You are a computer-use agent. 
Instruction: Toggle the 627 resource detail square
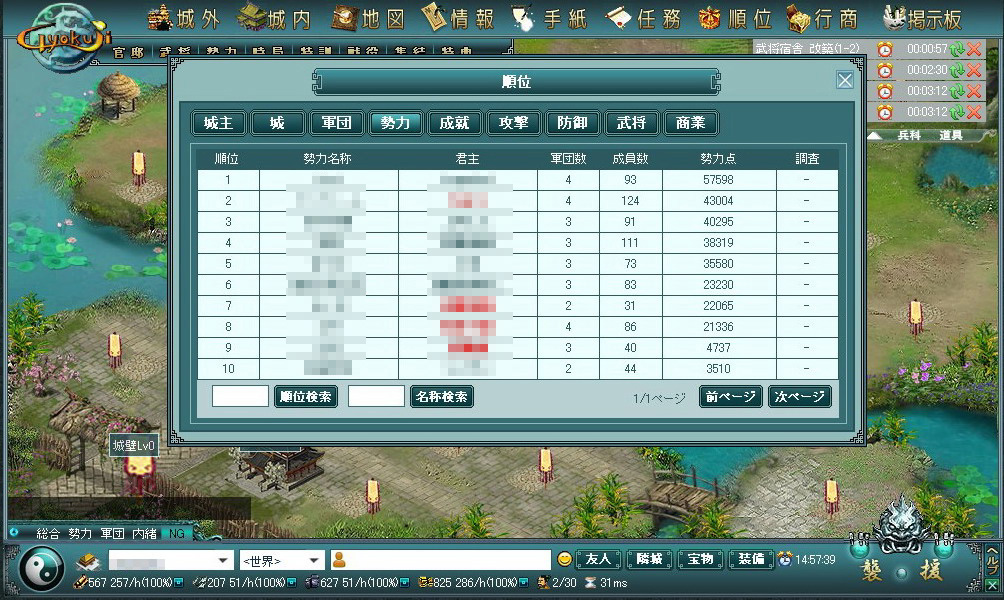click(405, 583)
